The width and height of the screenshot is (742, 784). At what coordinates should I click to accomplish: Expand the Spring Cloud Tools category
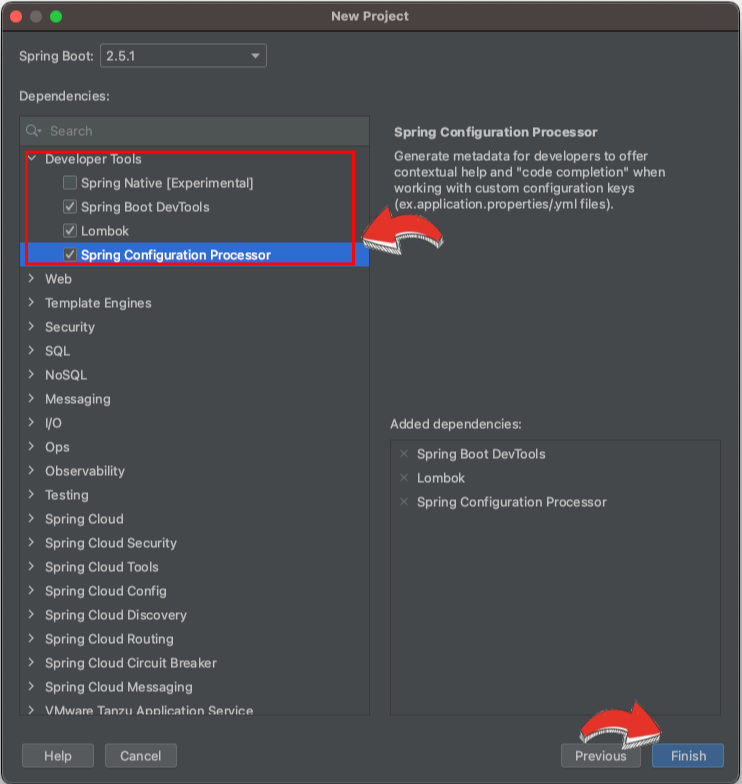32,566
